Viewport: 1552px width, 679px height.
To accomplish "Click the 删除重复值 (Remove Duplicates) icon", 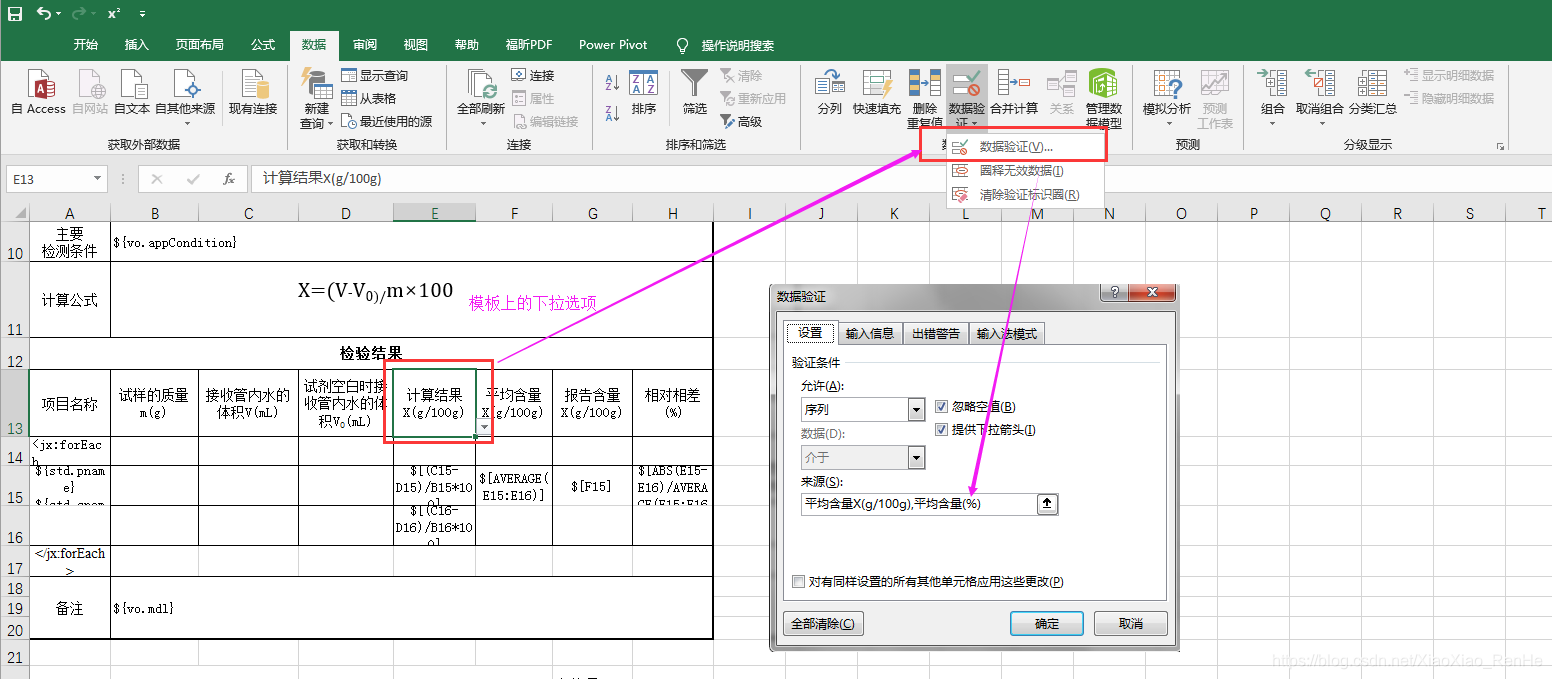I will click(922, 91).
